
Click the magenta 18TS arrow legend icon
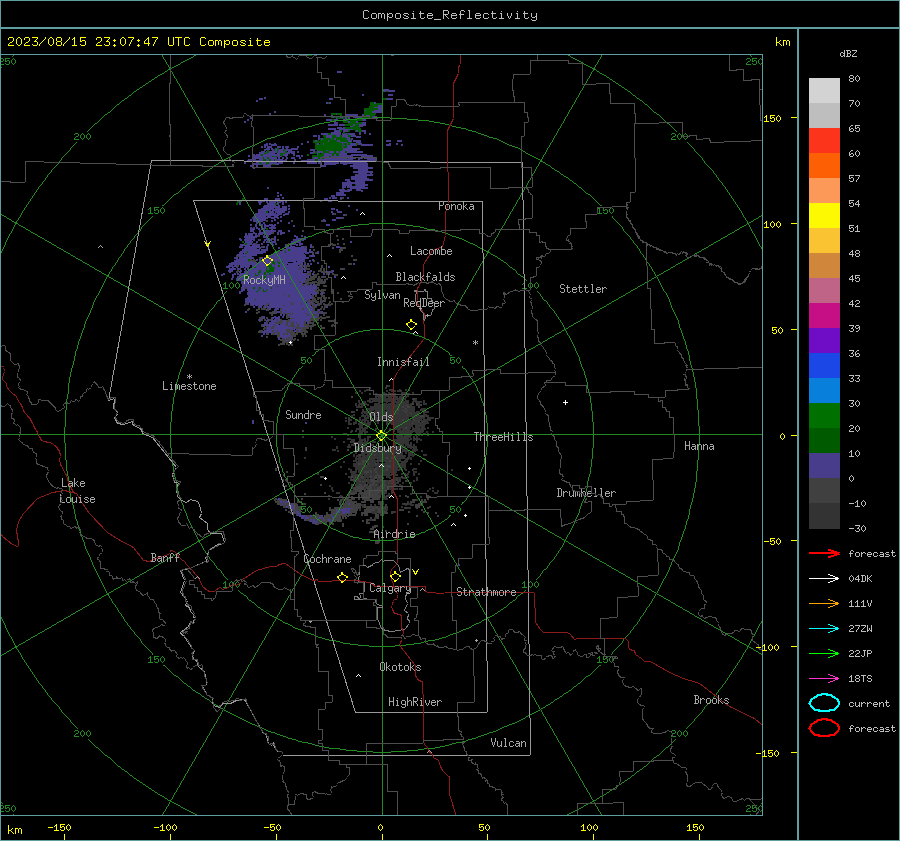coord(824,679)
